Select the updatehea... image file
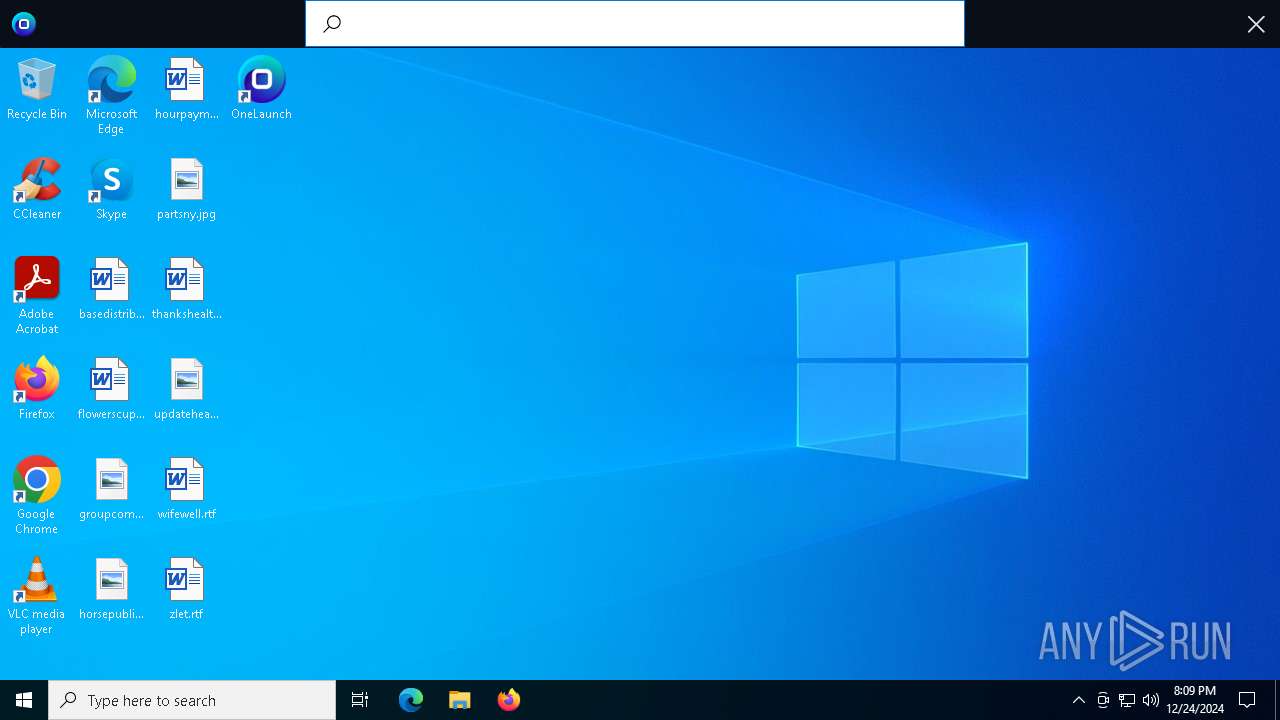Screen dimensions: 1280x720 (186, 388)
